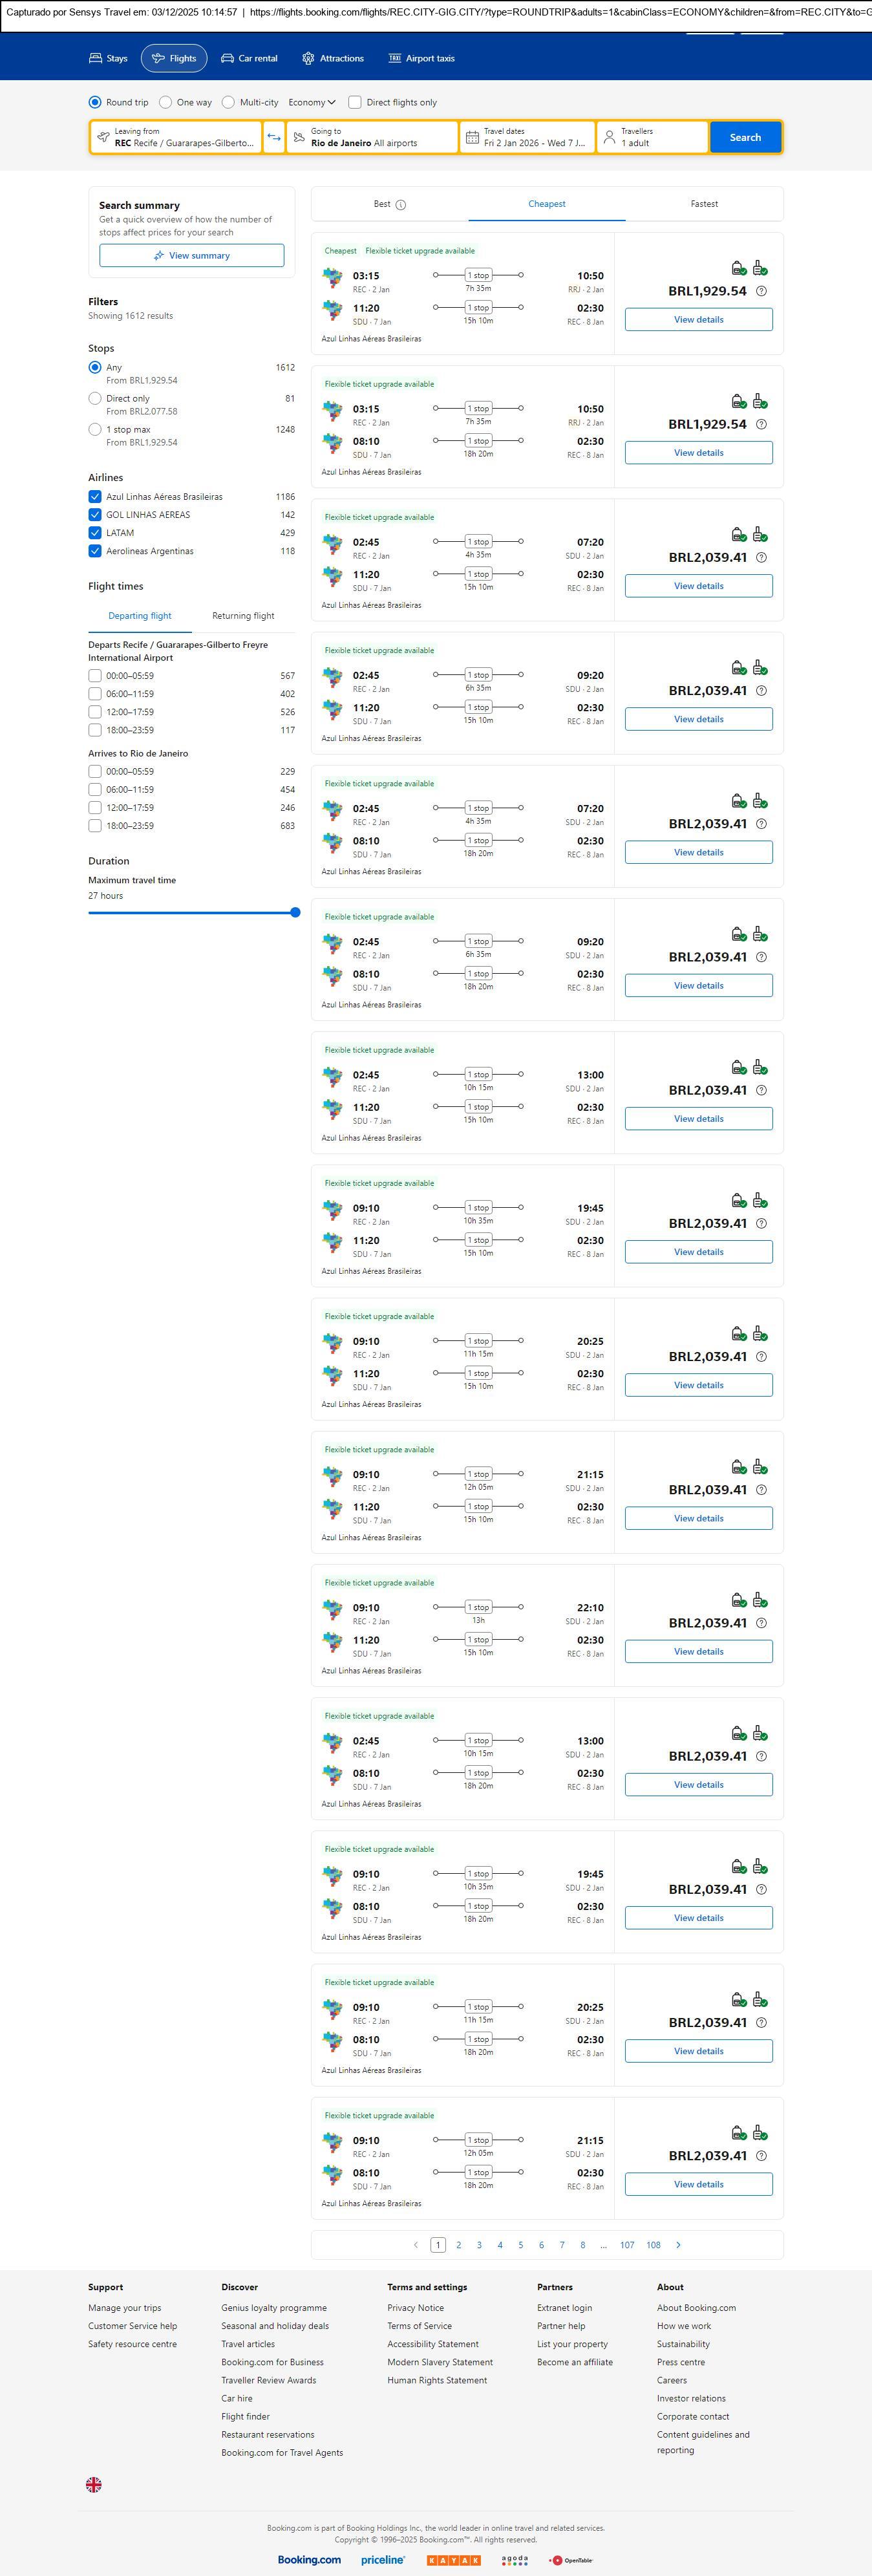Select the One way radio button

coord(166,102)
